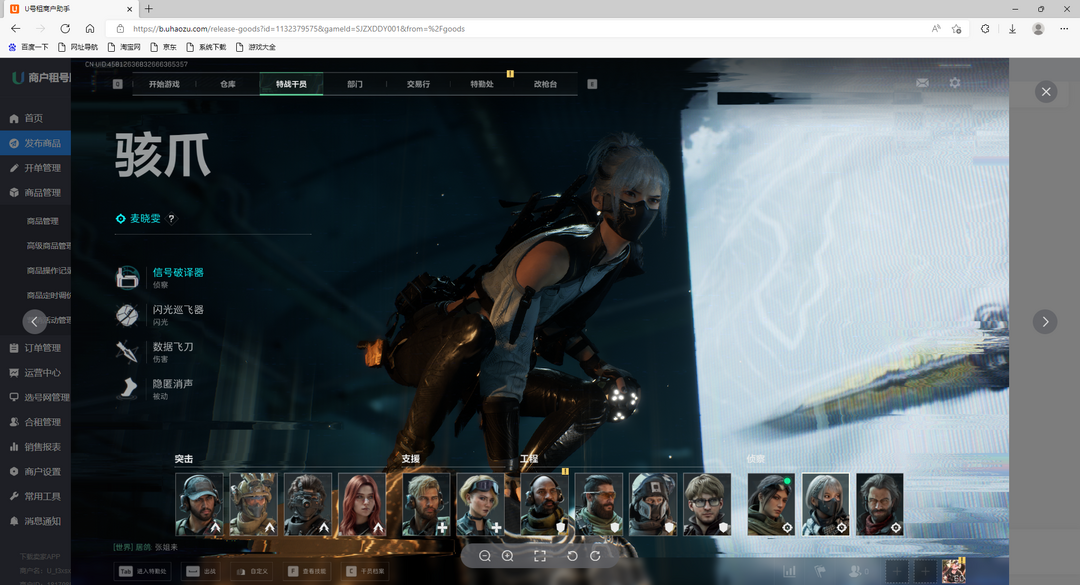Select the 部门 tab
Viewport: 1080px width, 585px height.
tap(355, 84)
